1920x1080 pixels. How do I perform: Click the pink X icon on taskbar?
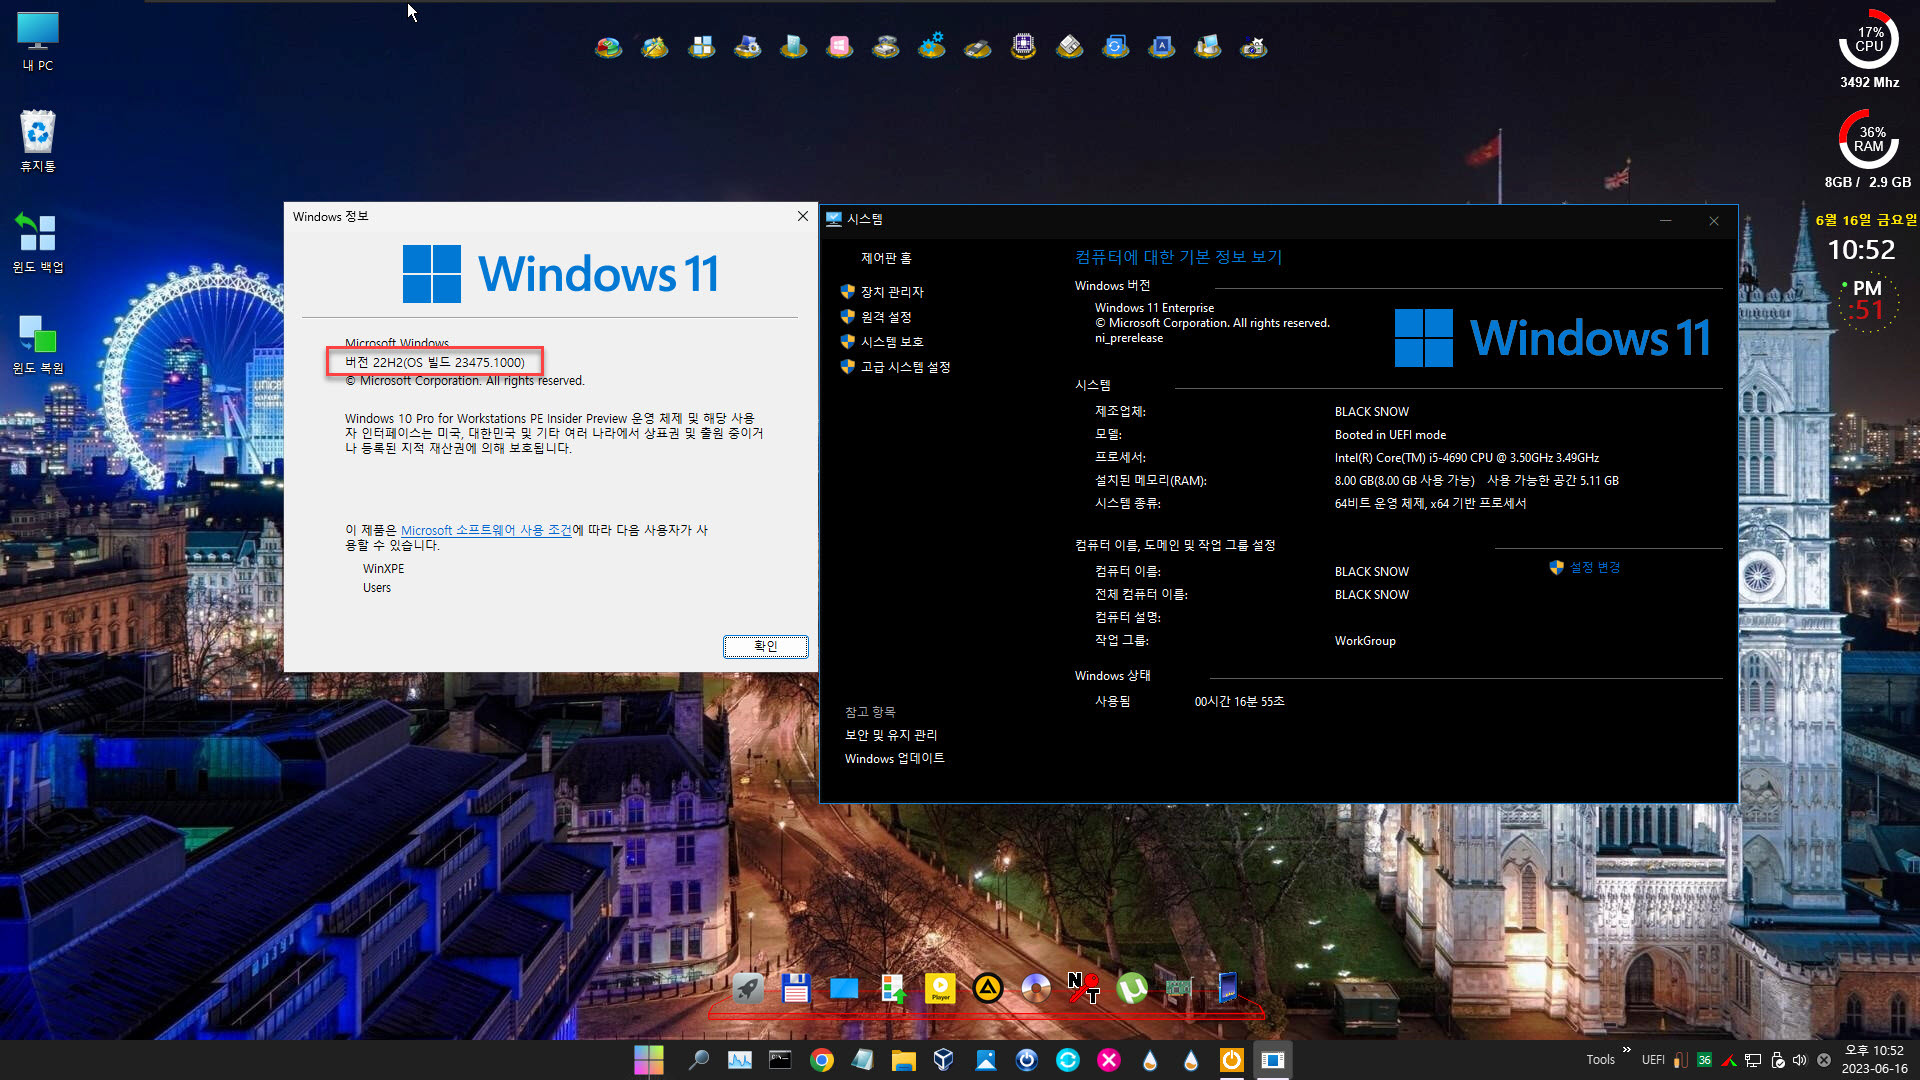click(x=1109, y=1060)
